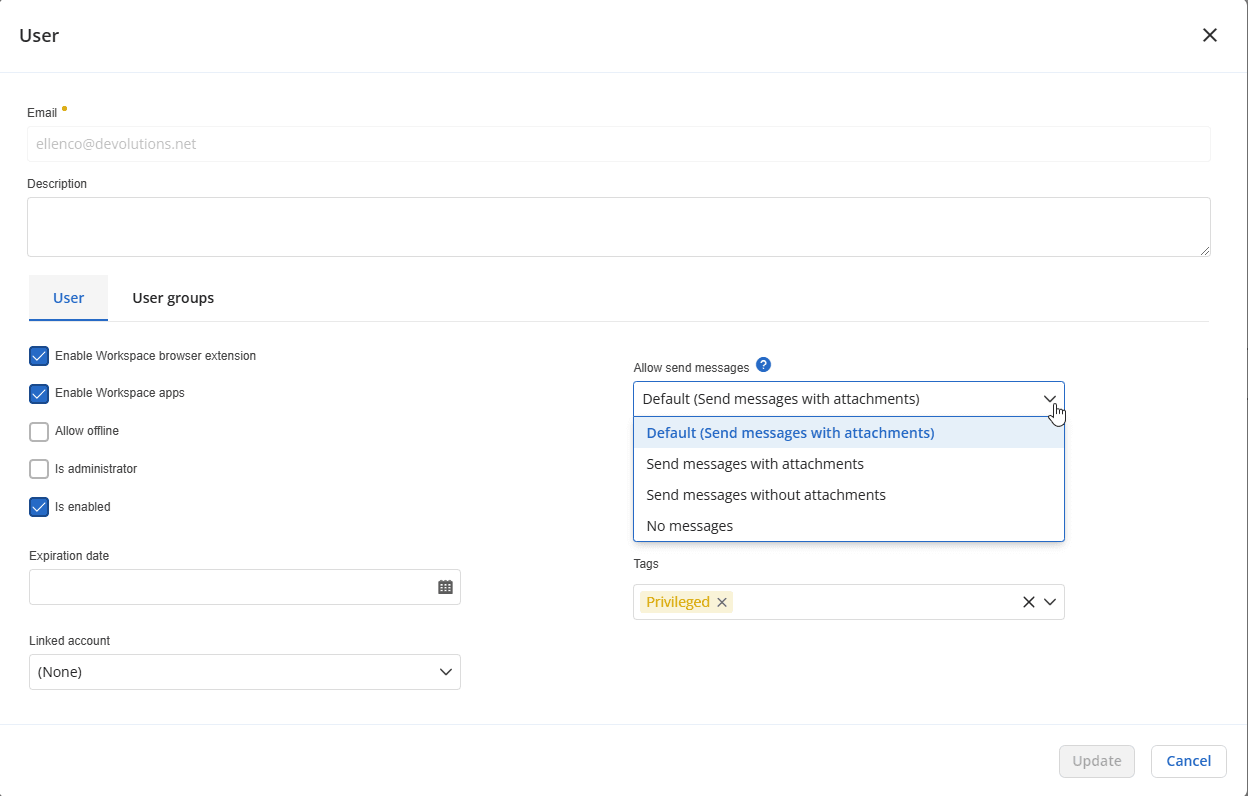Screen dimensions: 1248x796
Task: Collapse the Allow send messages dropdown
Action: click(1049, 399)
